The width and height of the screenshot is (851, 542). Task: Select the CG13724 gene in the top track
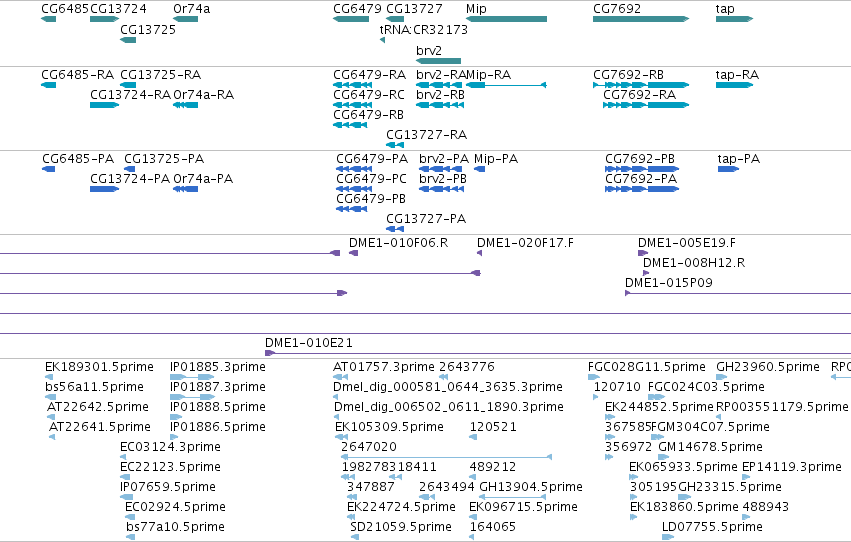click(x=104, y=19)
